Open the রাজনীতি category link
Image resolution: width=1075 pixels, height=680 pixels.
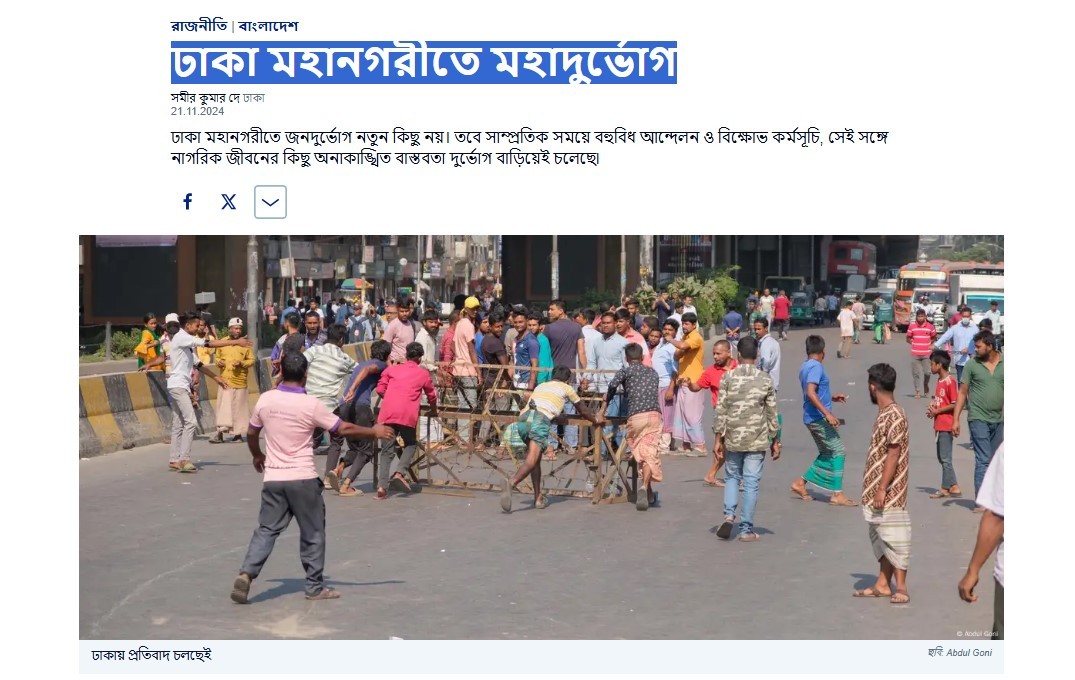[x=199, y=26]
